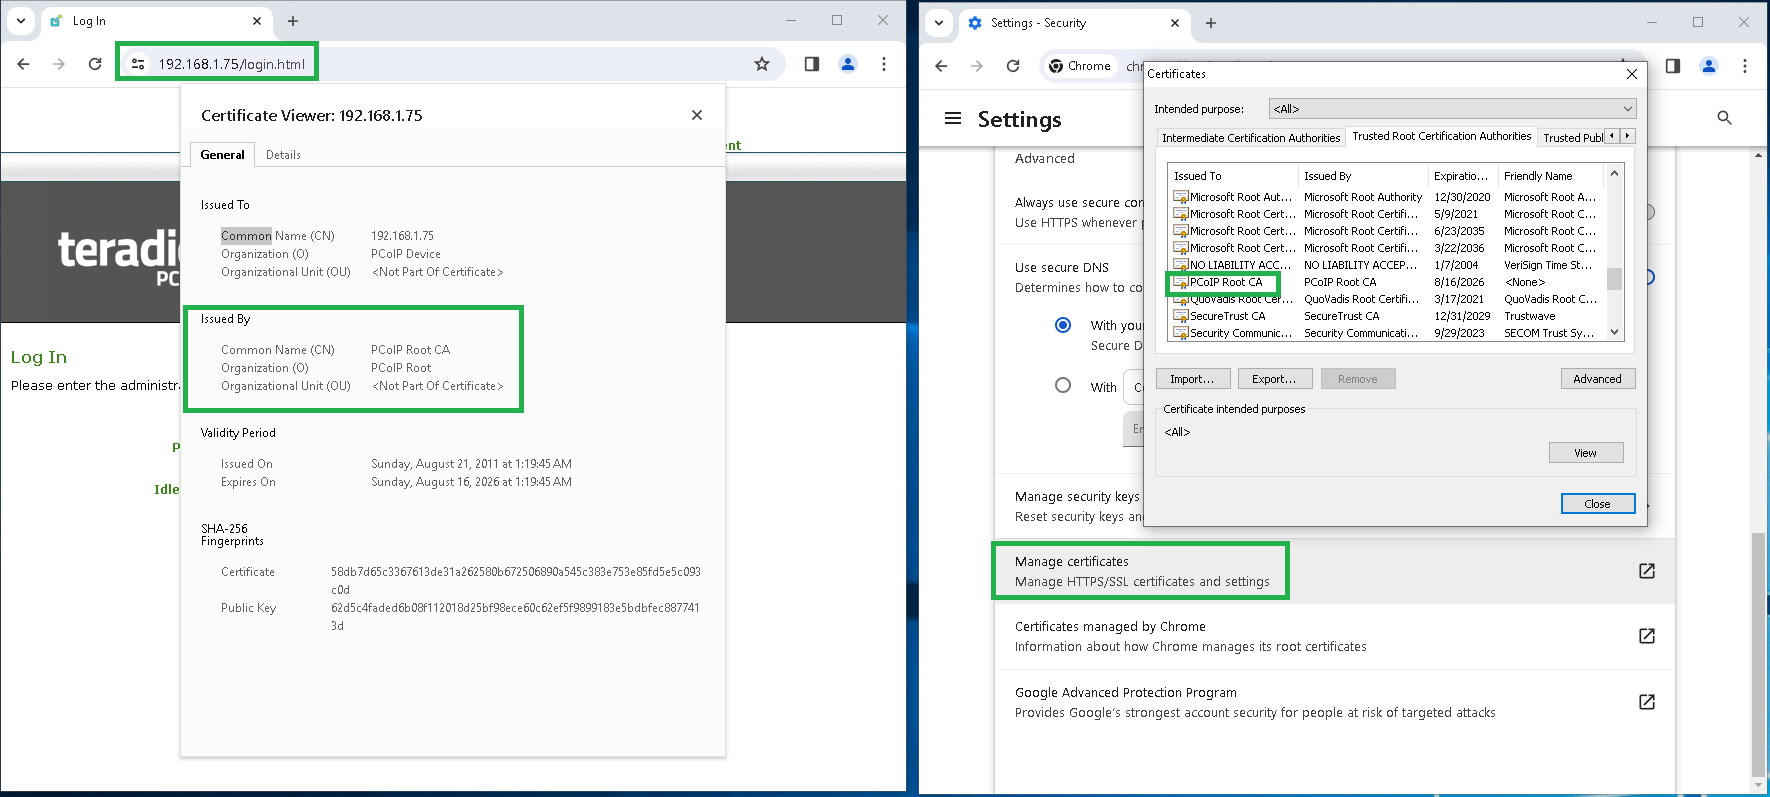This screenshot has width=1770, height=797.
Task: Open Manage certificates settings row
Action: (x=1334, y=571)
